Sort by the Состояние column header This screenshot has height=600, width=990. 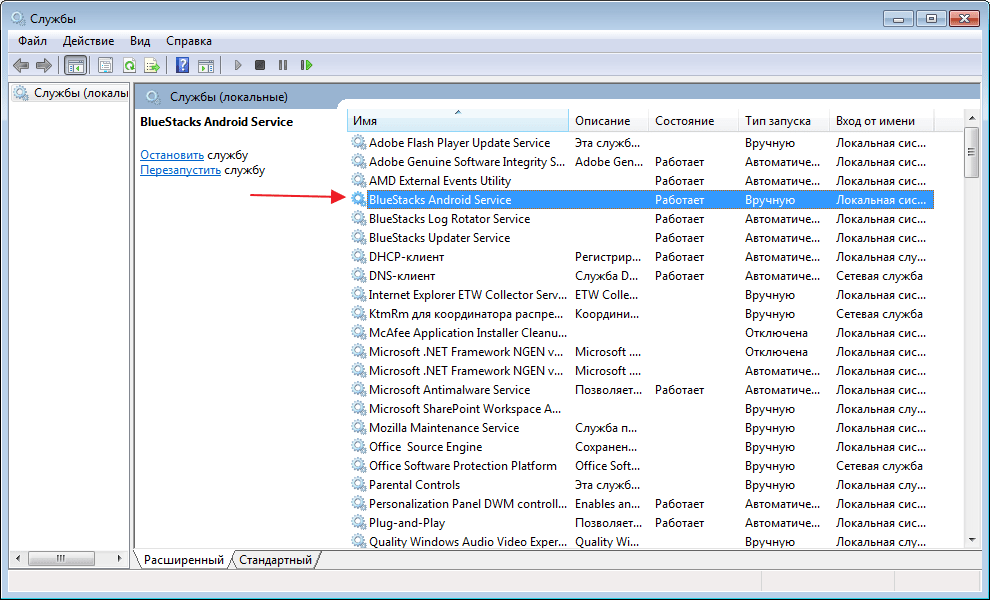[684, 120]
